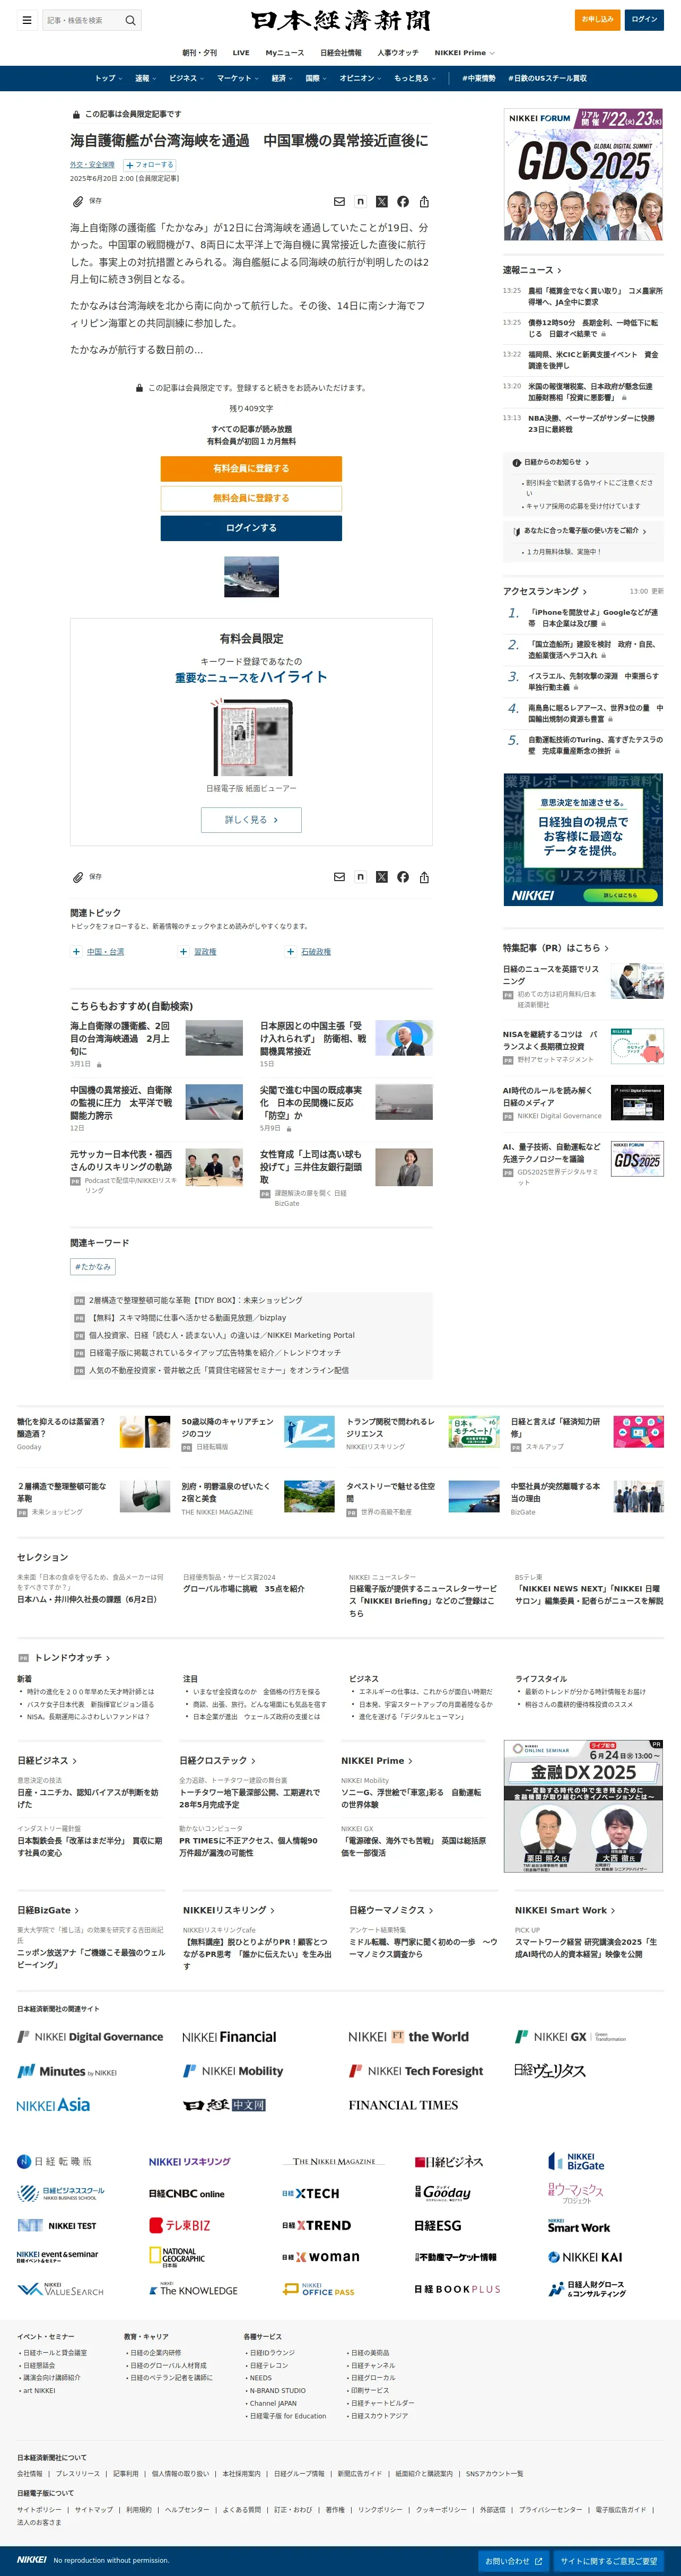Click the 無料会員に登録する button
This screenshot has height=2576, width=681.
251,498
